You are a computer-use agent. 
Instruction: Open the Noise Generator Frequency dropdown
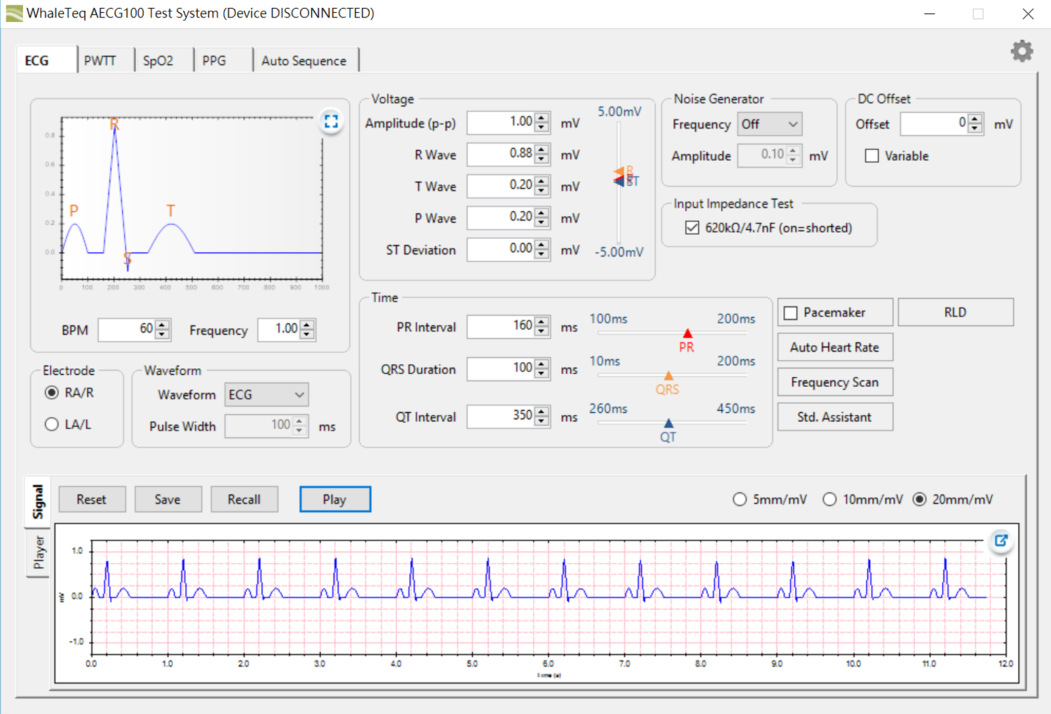click(x=770, y=123)
